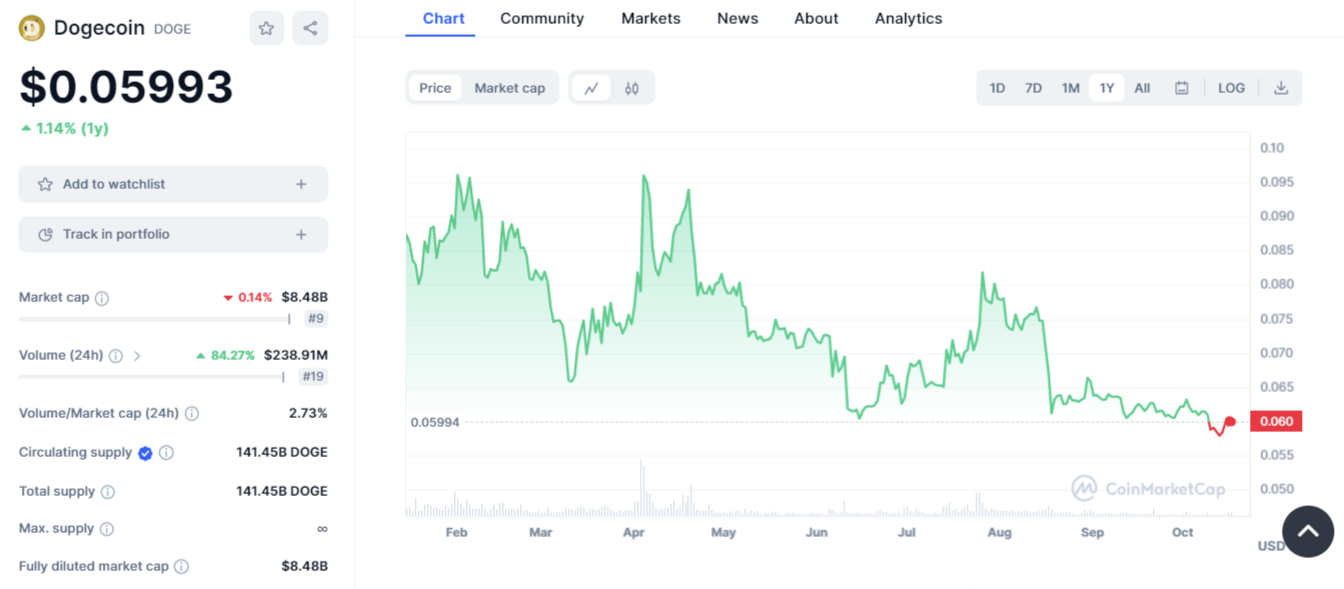
Task: Enable LOG scale on chart
Action: [1231, 88]
